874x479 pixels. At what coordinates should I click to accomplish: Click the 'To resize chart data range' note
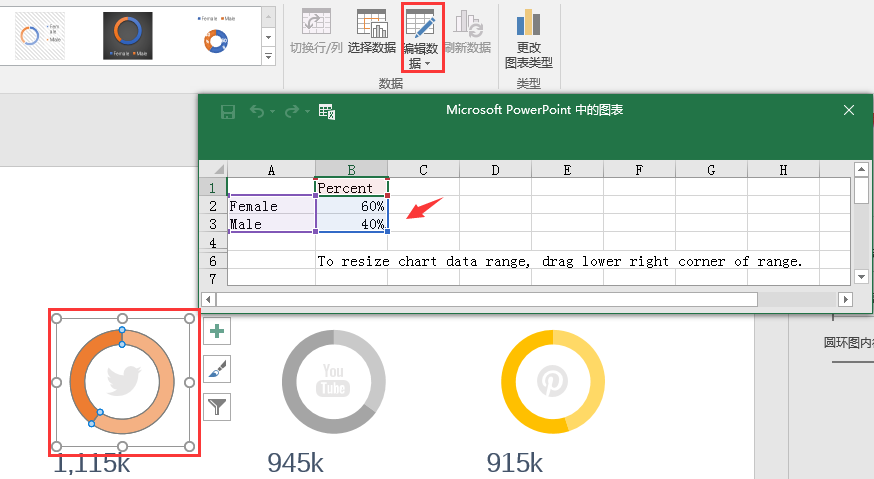click(x=560, y=261)
